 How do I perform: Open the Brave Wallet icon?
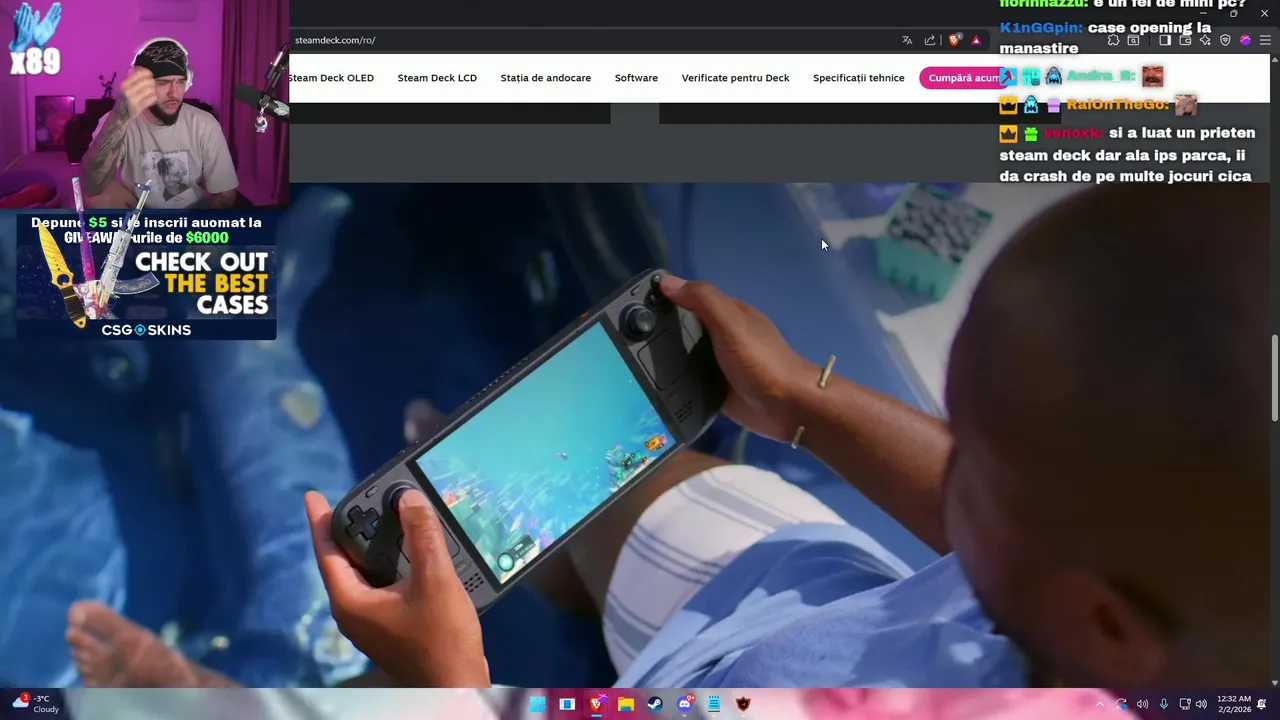[1185, 40]
